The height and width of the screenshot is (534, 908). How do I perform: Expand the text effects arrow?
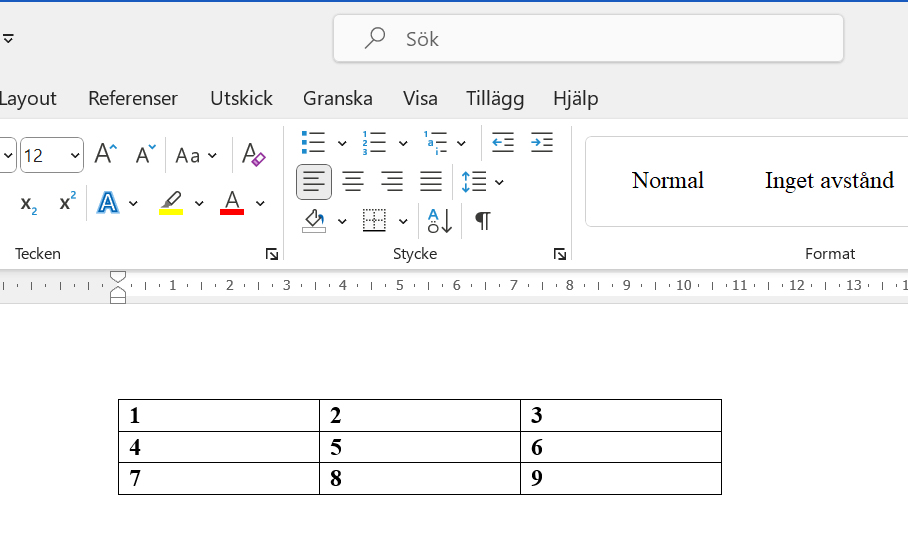[x=133, y=203]
